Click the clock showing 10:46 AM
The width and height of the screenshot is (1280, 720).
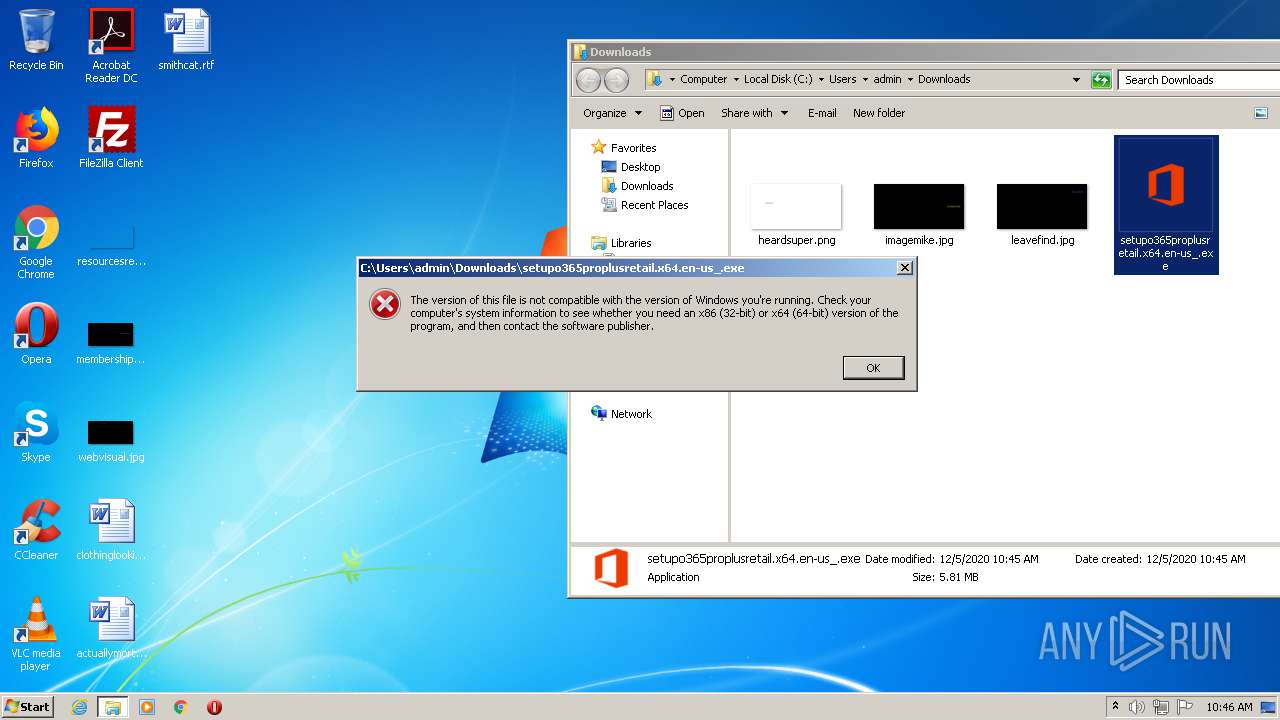point(1229,707)
